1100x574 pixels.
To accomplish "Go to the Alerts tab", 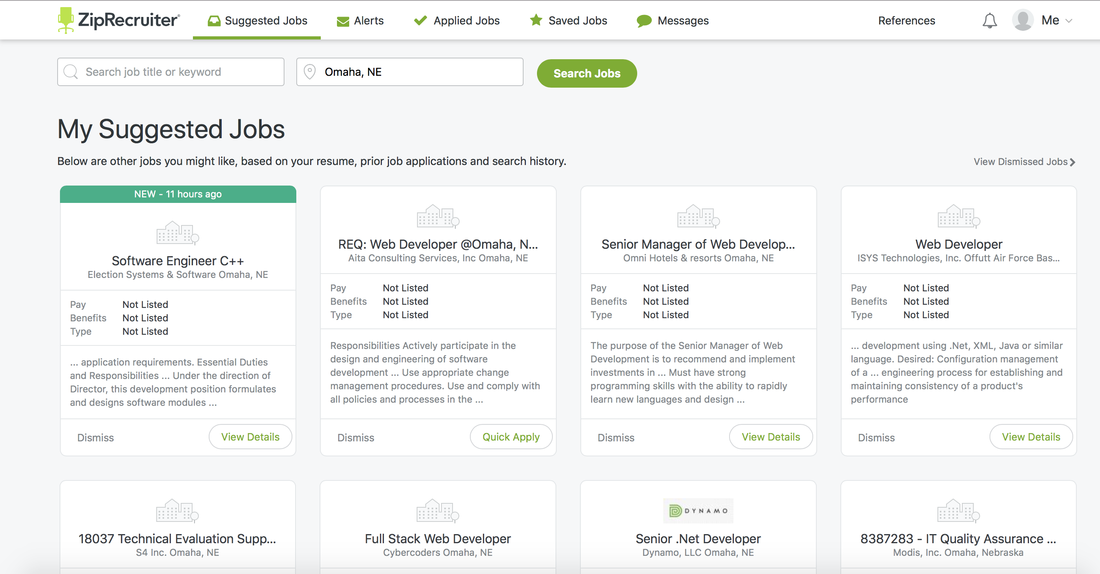I will pos(360,20).
